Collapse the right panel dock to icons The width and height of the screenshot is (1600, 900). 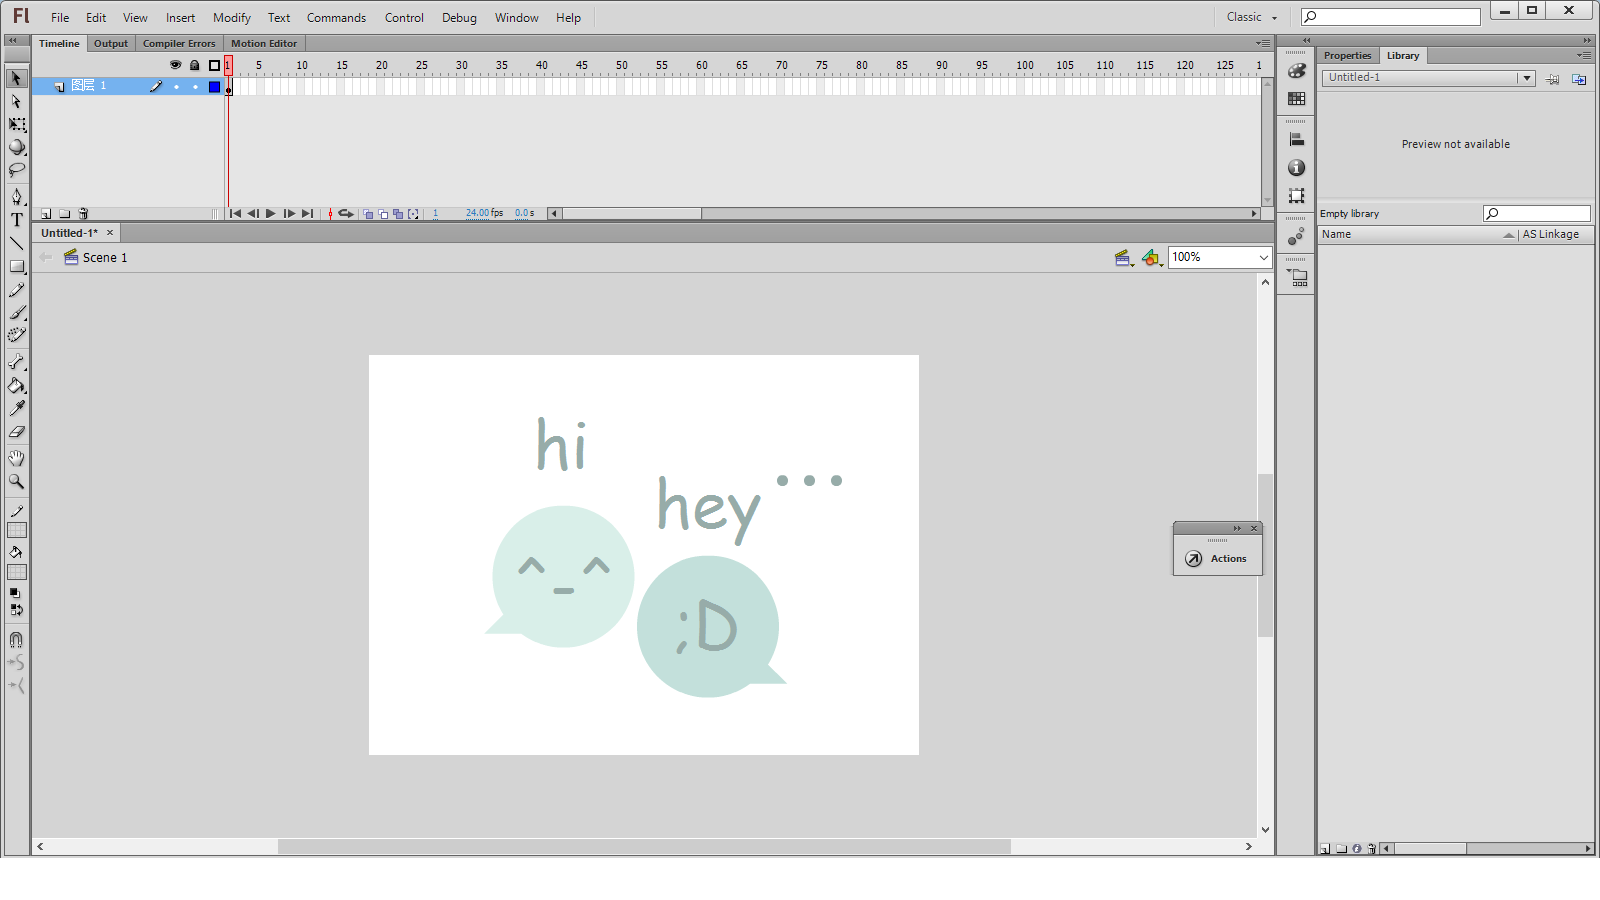1587,40
